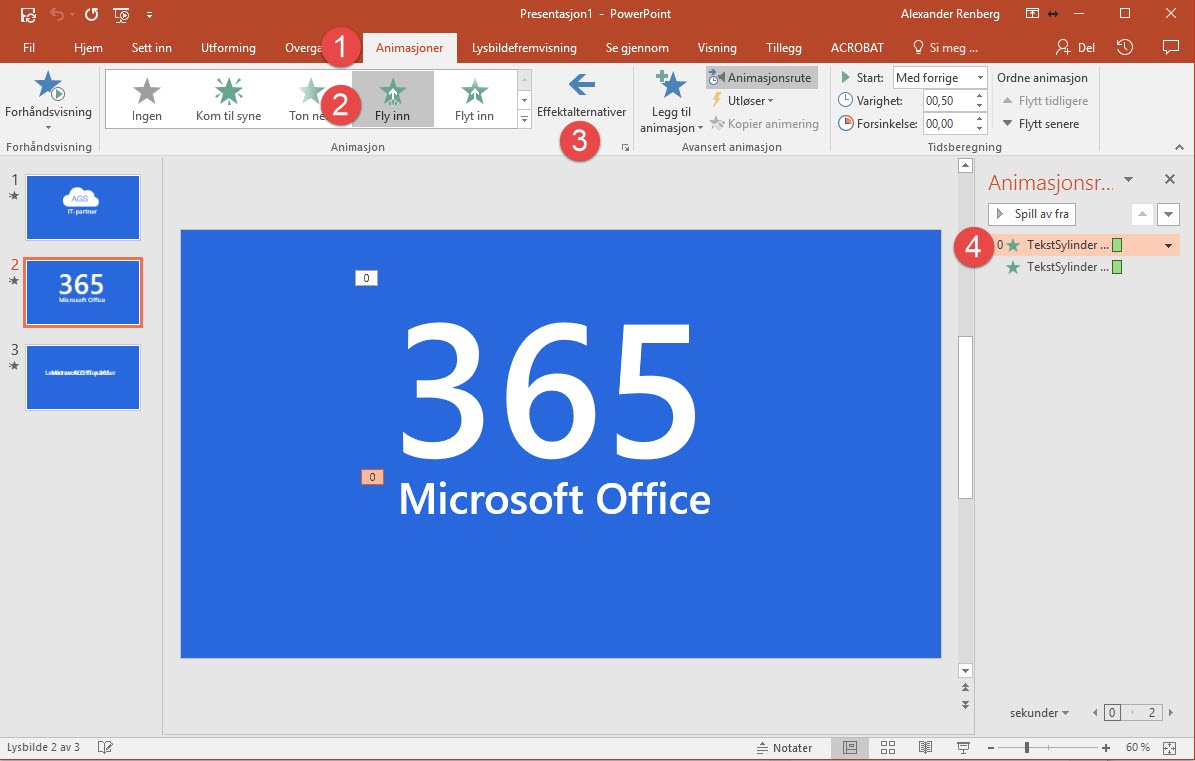Toggle the Animasjonsrute pane button
Image resolution: width=1195 pixels, height=761 pixels.
click(x=761, y=78)
